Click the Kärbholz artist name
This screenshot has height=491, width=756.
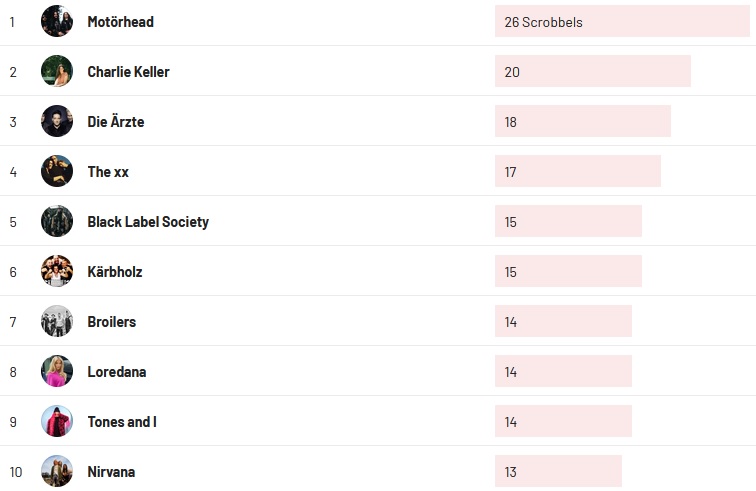tap(115, 272)
